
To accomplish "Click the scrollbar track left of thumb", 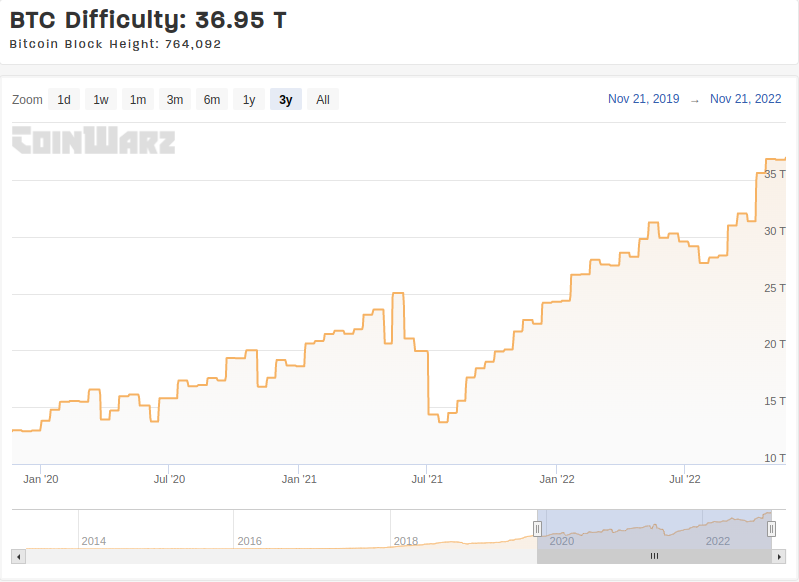I will click(x=281, y=557).
